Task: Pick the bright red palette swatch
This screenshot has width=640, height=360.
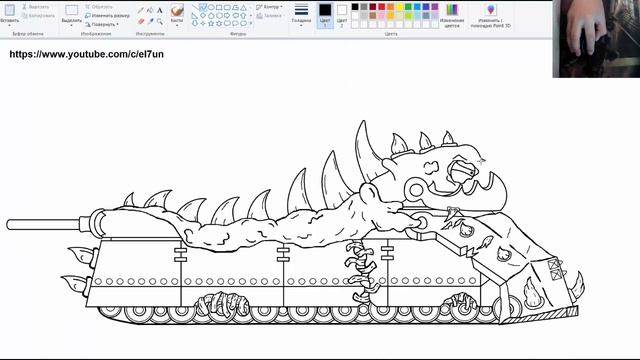Action: 382,7
